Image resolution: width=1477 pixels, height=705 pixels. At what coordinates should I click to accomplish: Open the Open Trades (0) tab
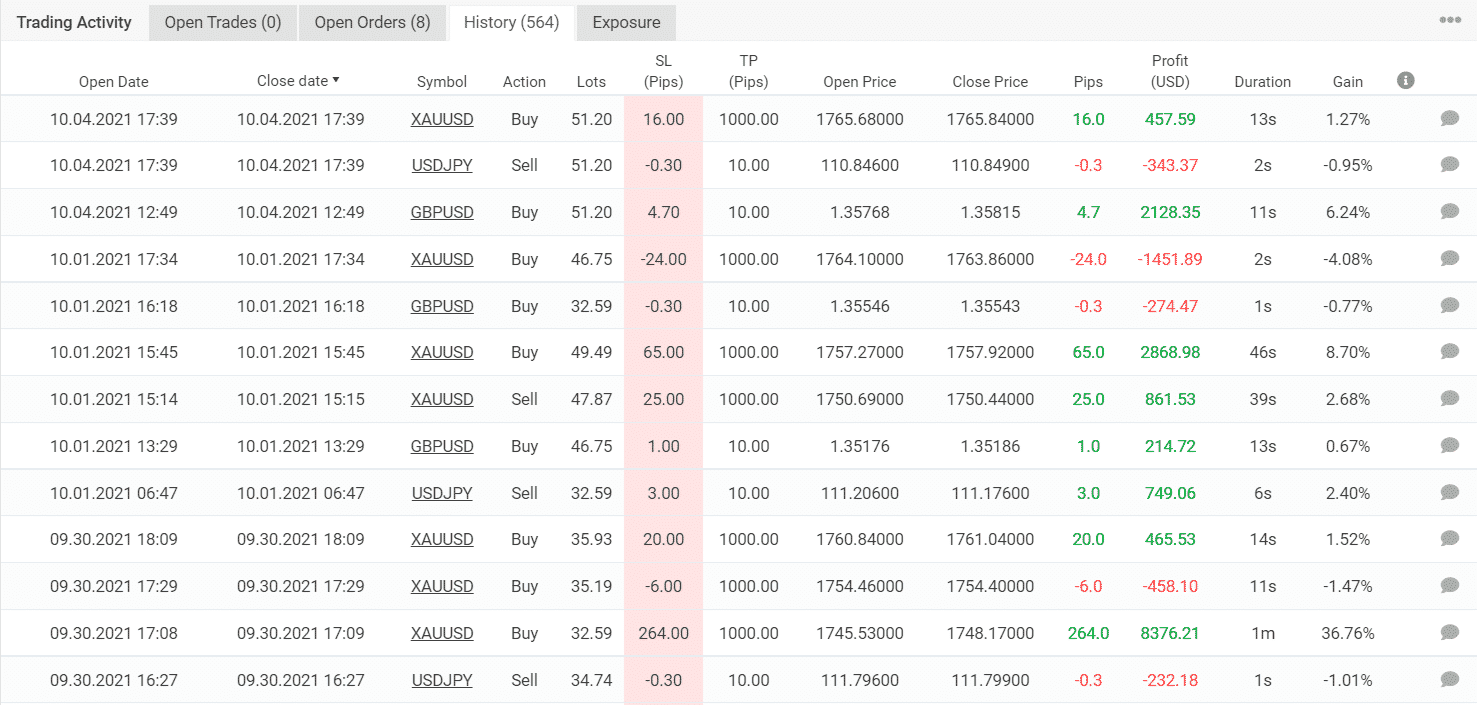[x=223, y=22]
